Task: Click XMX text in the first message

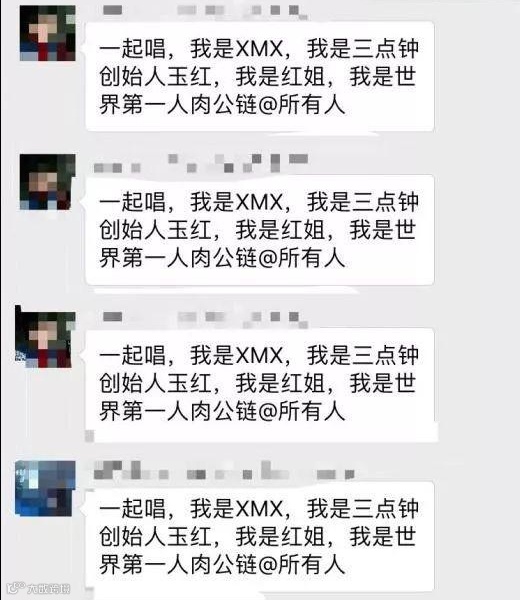Action: tap(259, 49)
